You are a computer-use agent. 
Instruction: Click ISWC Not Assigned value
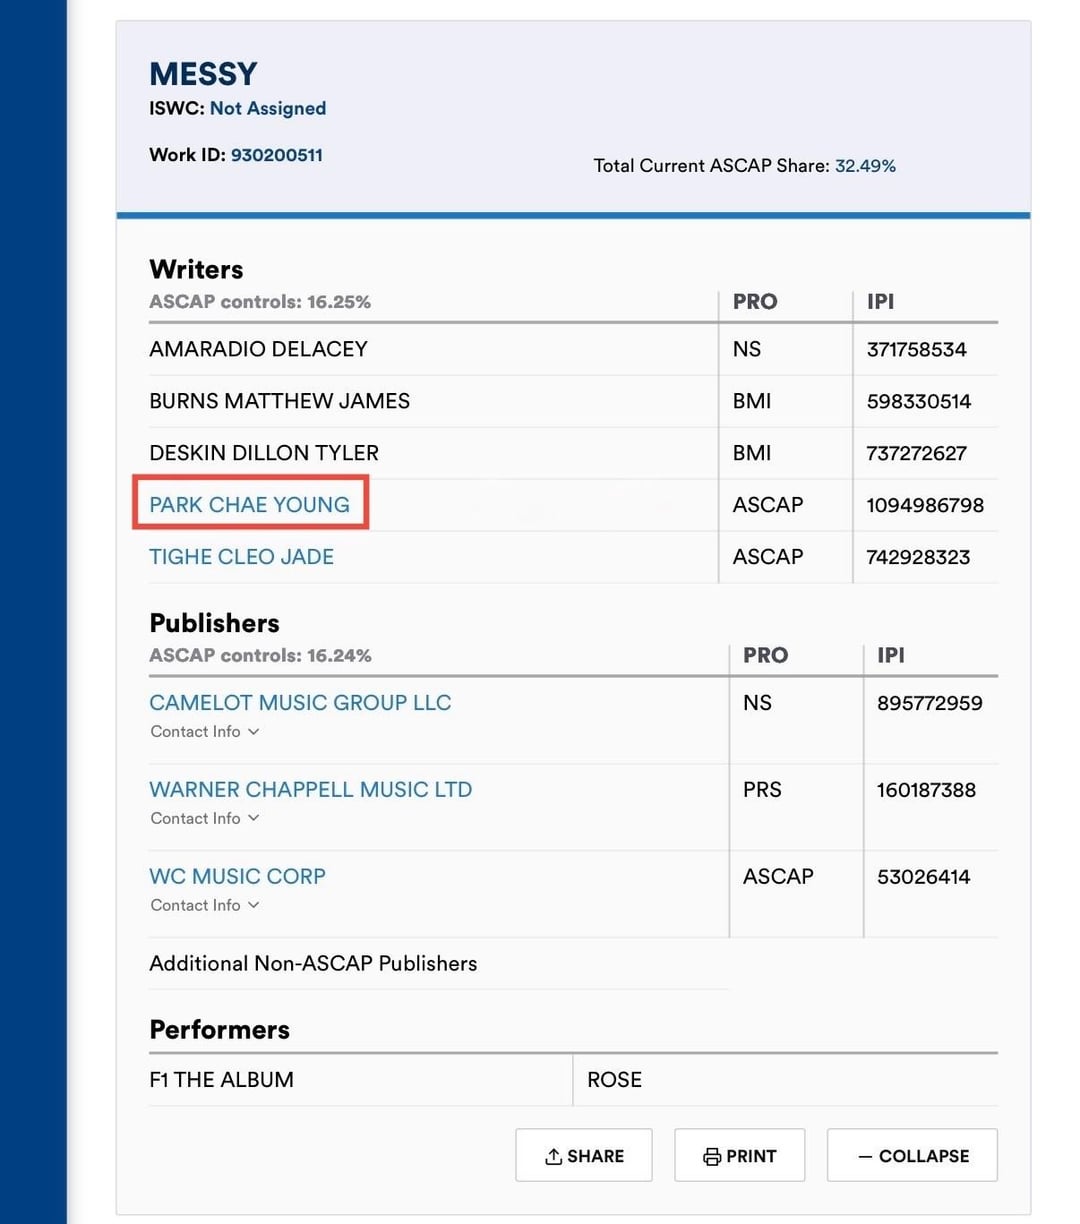(268, 108)
